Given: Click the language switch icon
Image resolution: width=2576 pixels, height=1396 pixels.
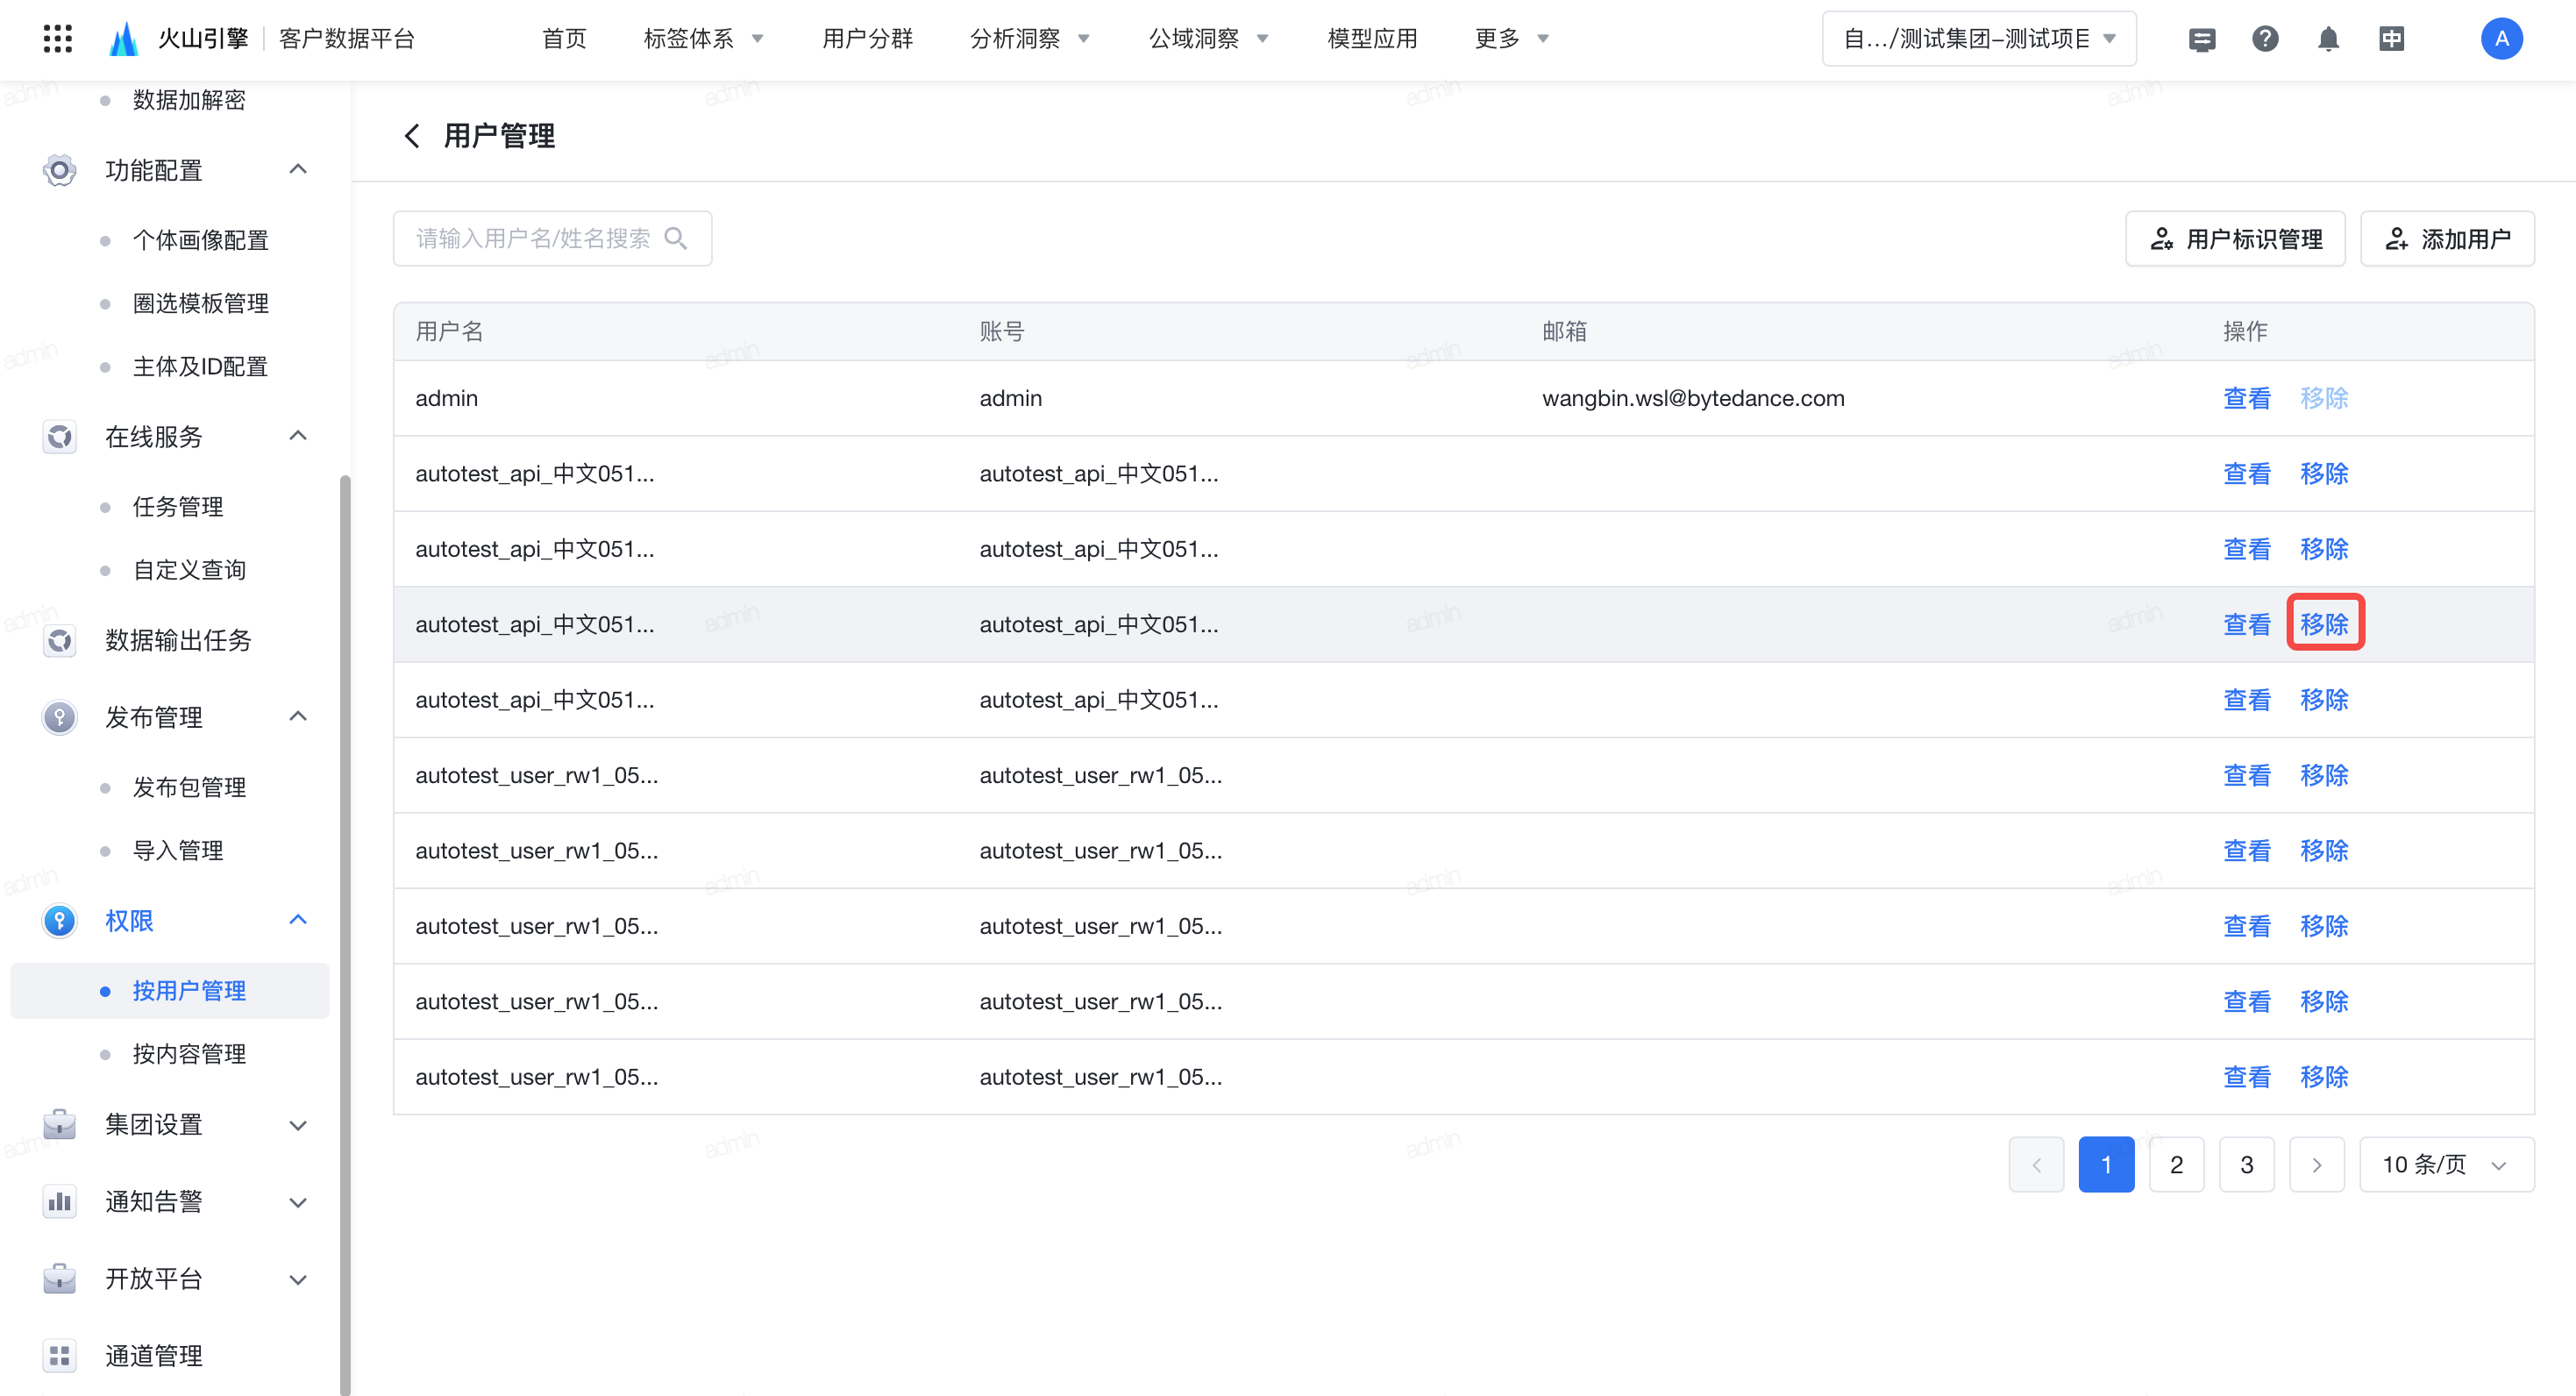Looking at the screenshot, I should (x=2392, y=39).
